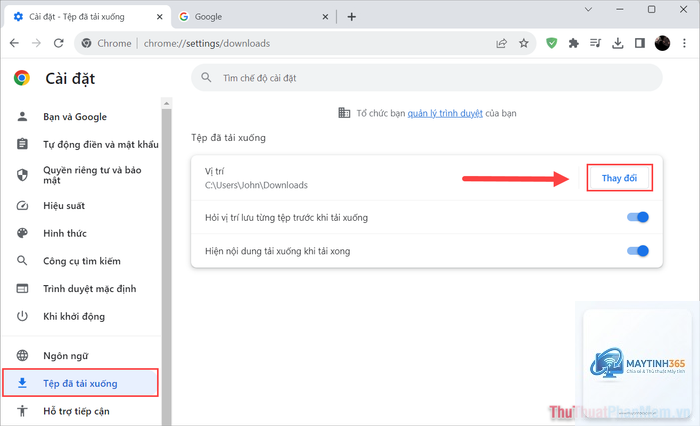The height and width of the screenshot is (426, 700).
Task: Click the Thay đổi button for download location
Action: point(619,178)
